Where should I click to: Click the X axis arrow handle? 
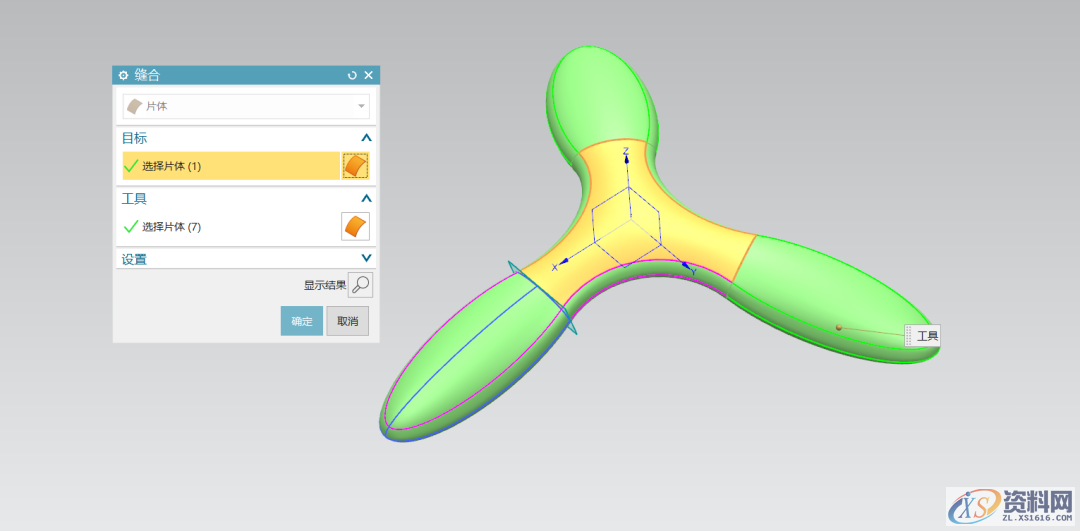[x=562, y=262]
